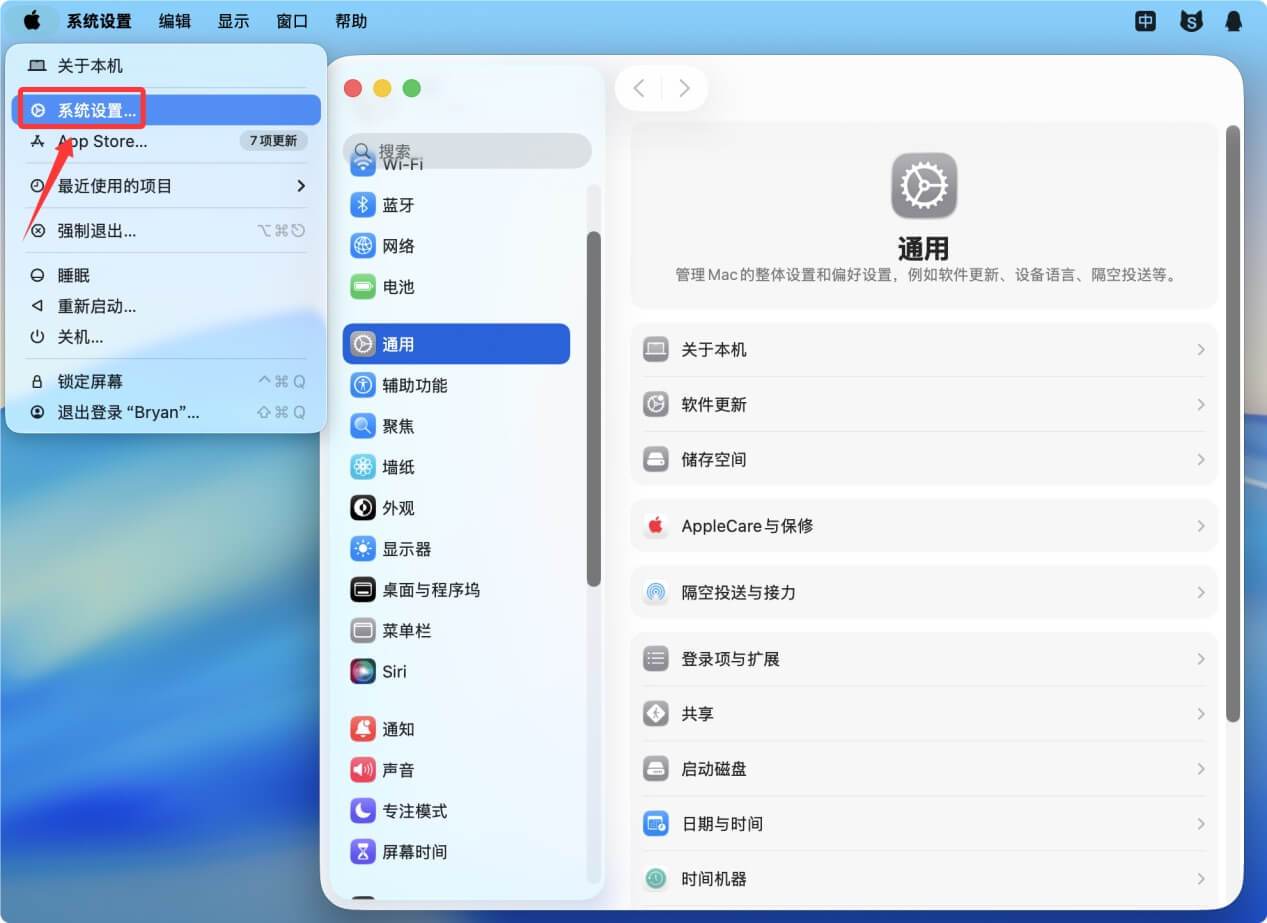Click the 中 input method indicator
1267x923 pixels.
click(1144, 20)
